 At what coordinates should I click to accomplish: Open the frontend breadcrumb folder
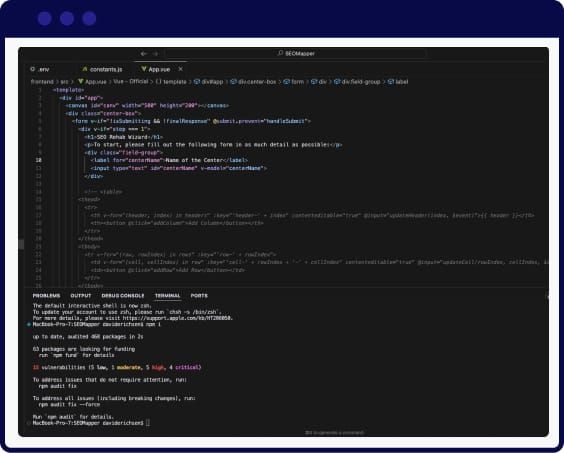pyautogui.click(x=42, y=82)
